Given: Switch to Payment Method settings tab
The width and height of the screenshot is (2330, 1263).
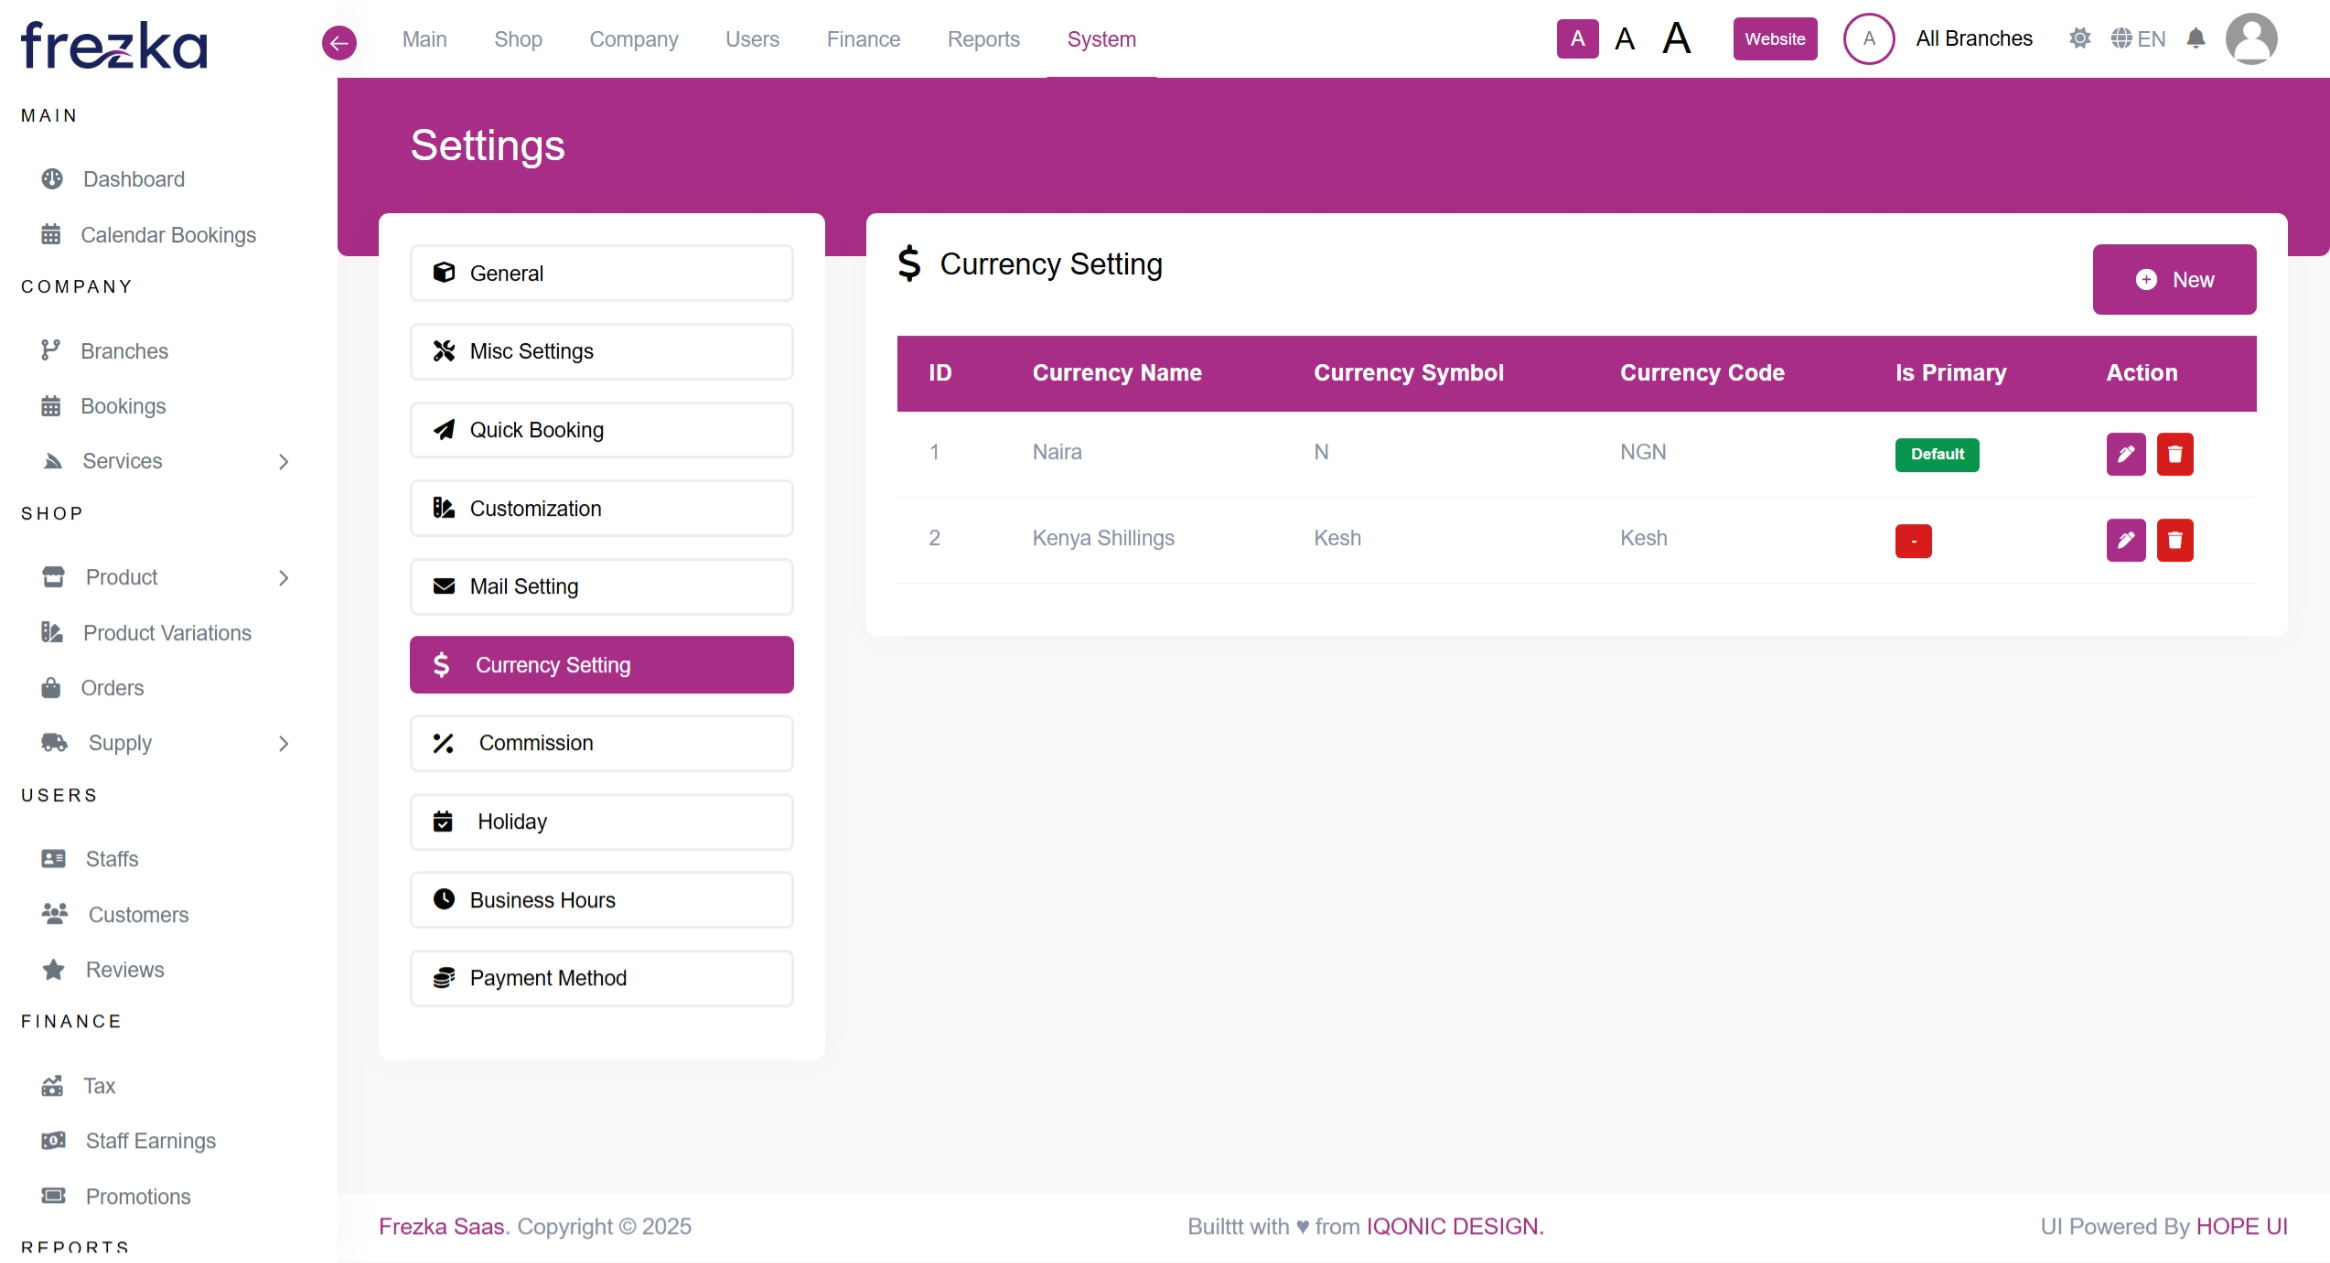Looking at the screenshot, I should coord(601,978).
